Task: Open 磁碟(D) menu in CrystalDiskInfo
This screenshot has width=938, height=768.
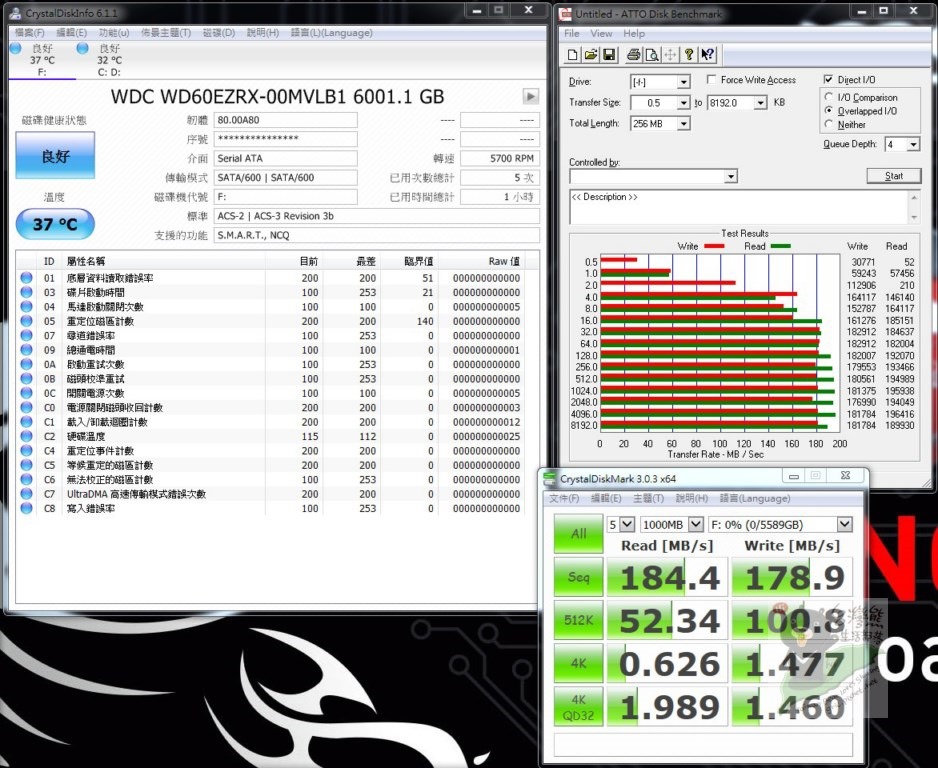Action: [219, 33]
